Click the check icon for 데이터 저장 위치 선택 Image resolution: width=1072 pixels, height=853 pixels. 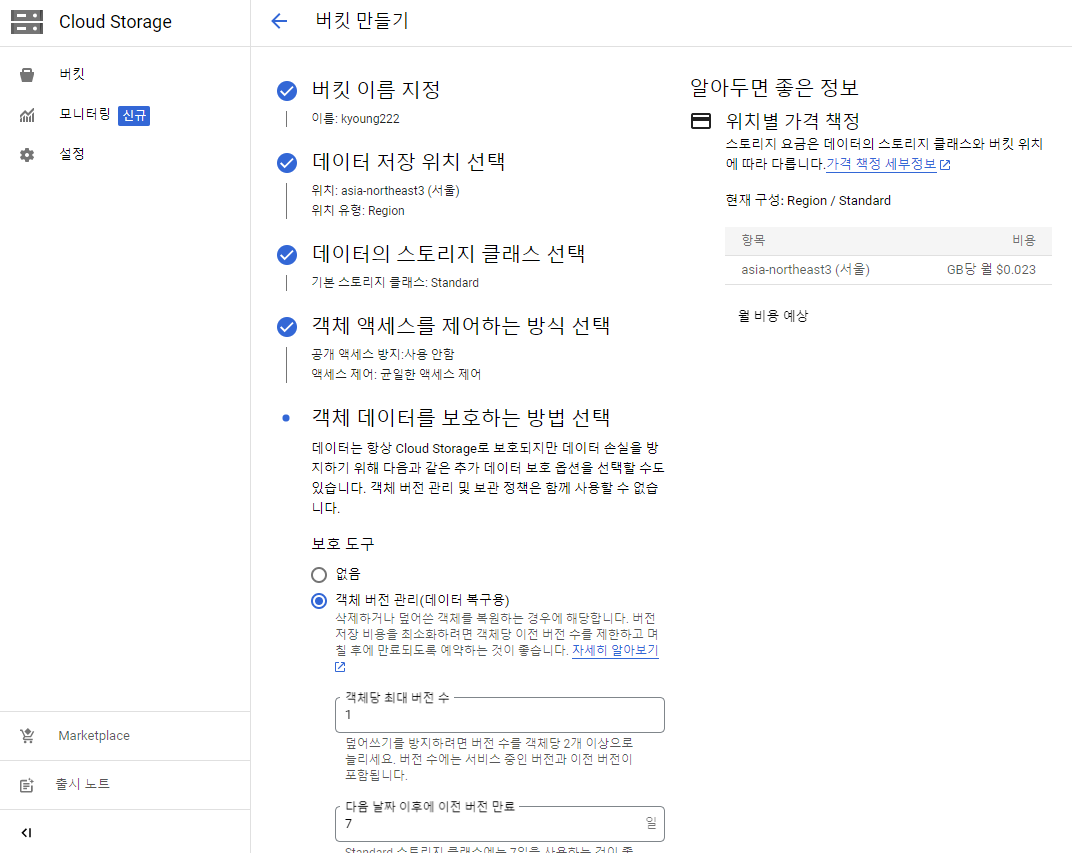coord(286,163)
